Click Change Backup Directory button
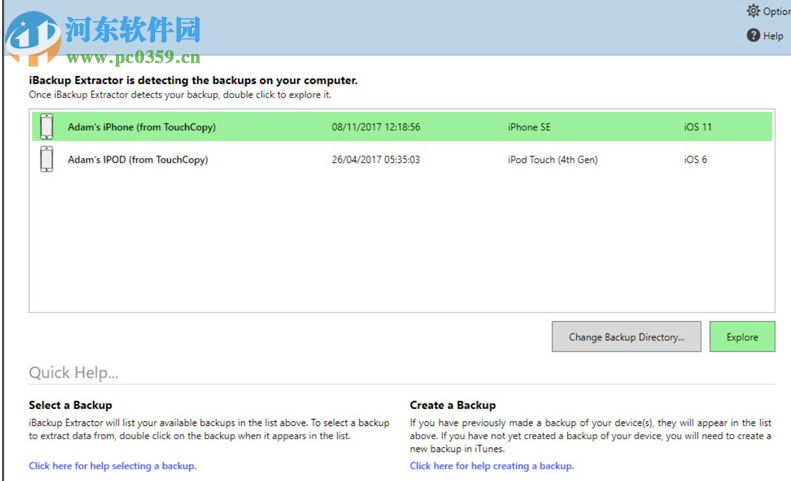The image size is (791, 481). tap(626, 337)
